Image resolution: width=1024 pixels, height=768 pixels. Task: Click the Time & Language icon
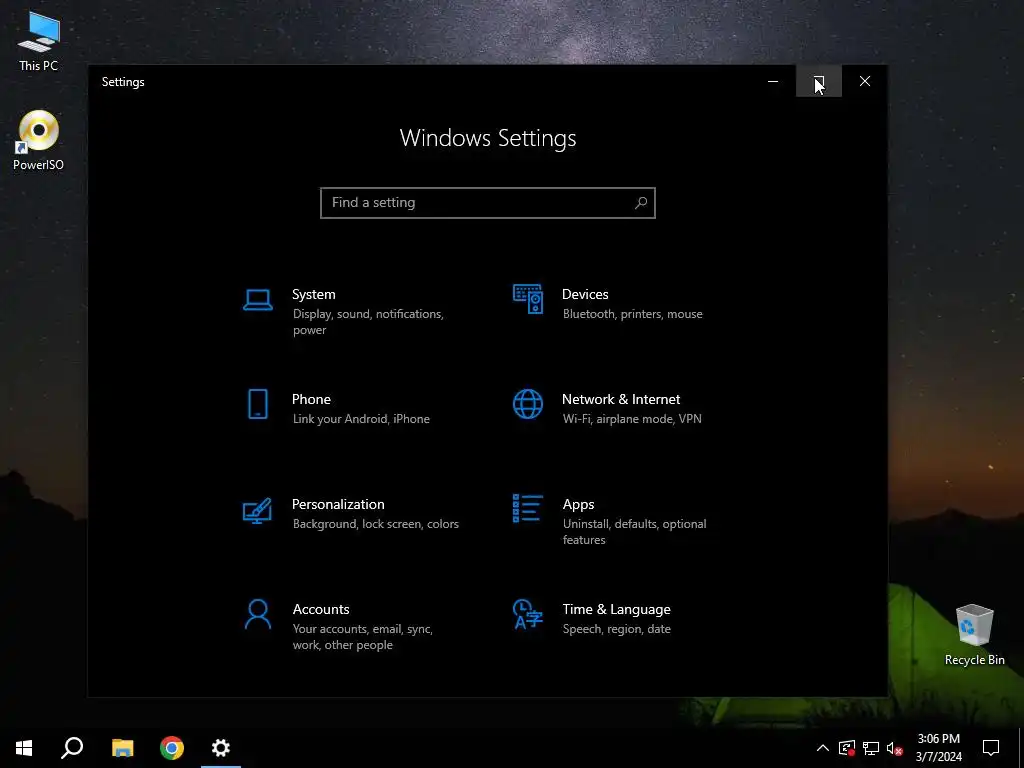528,614
